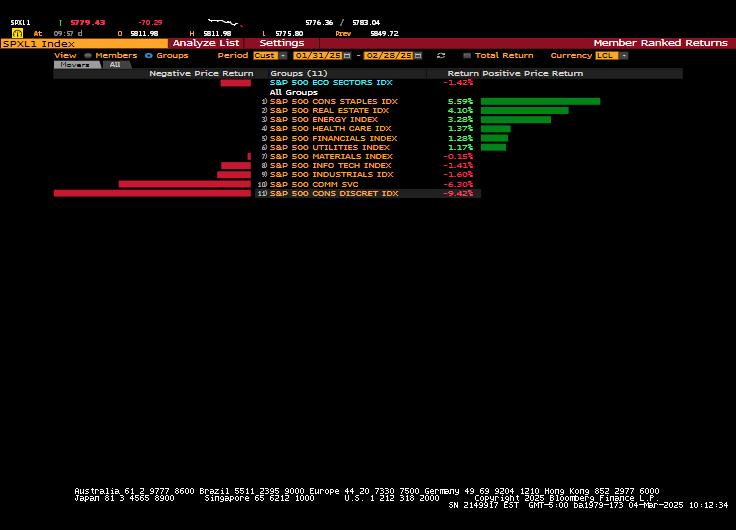Click the 5.59% return value
Viewport: 736px width, 530px height.
click(460, 101)
